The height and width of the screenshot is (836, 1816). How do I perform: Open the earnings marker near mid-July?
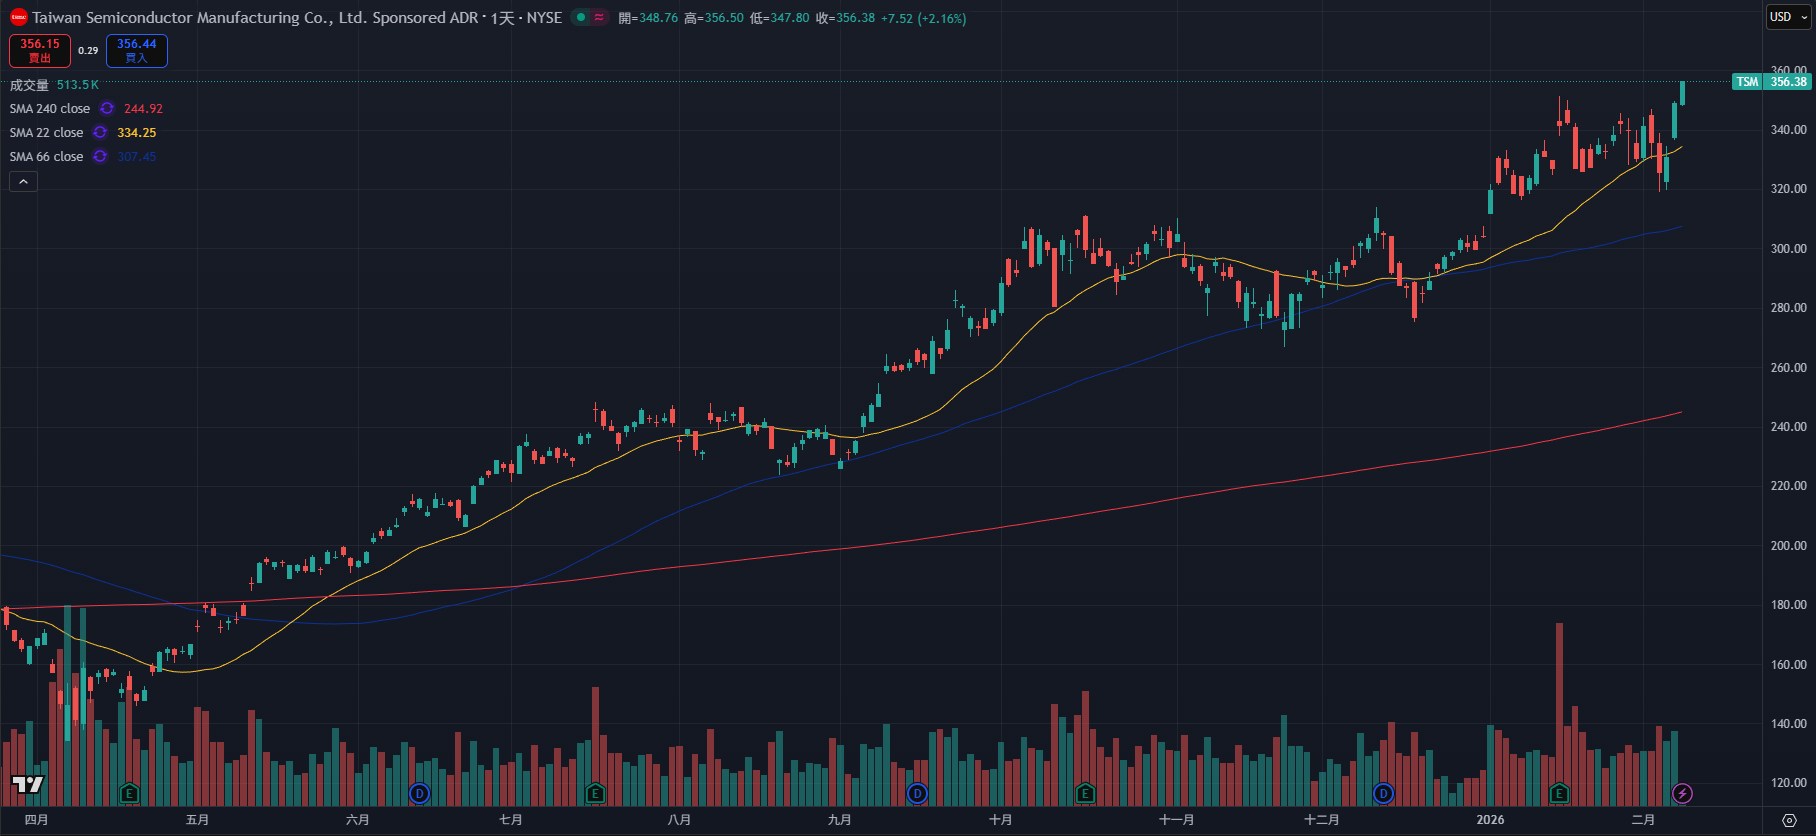tap(595, 794)
